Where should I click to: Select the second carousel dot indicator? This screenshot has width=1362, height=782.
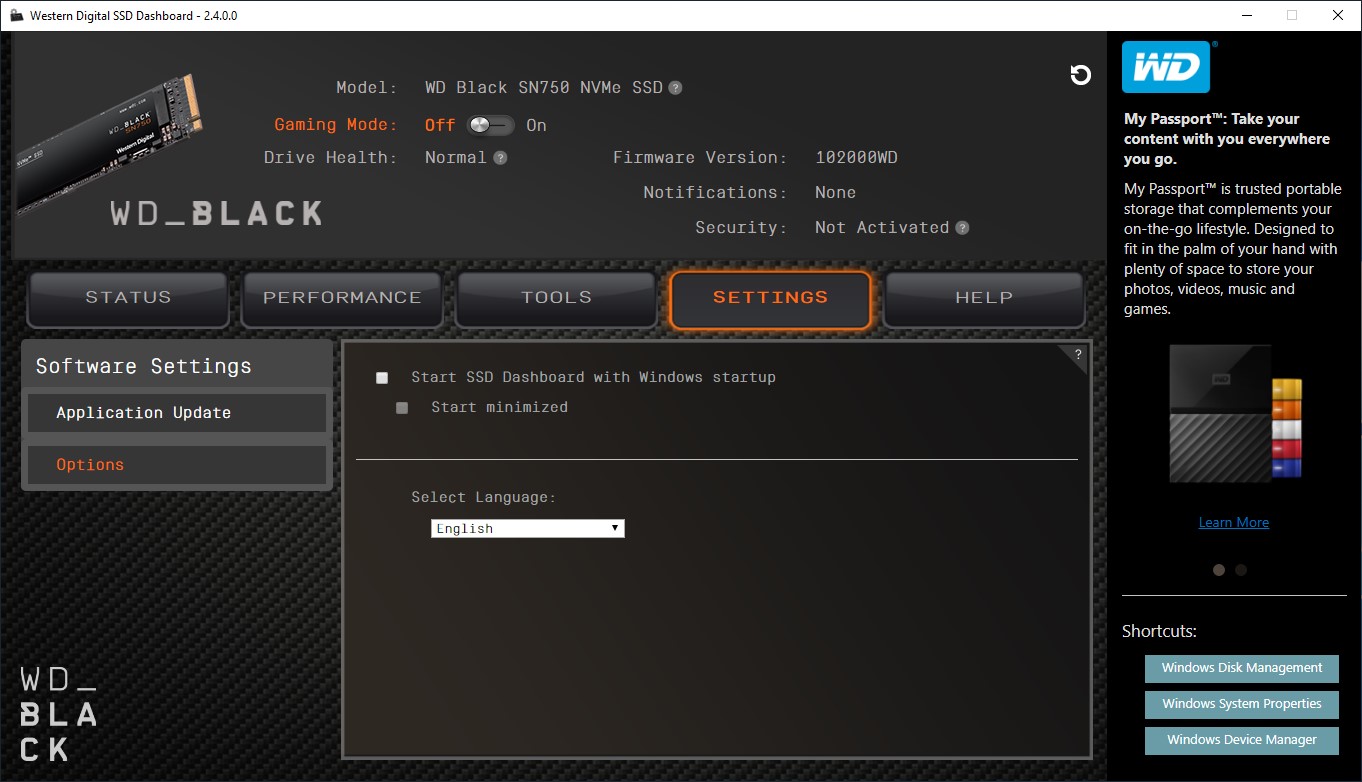point(1241,570)
